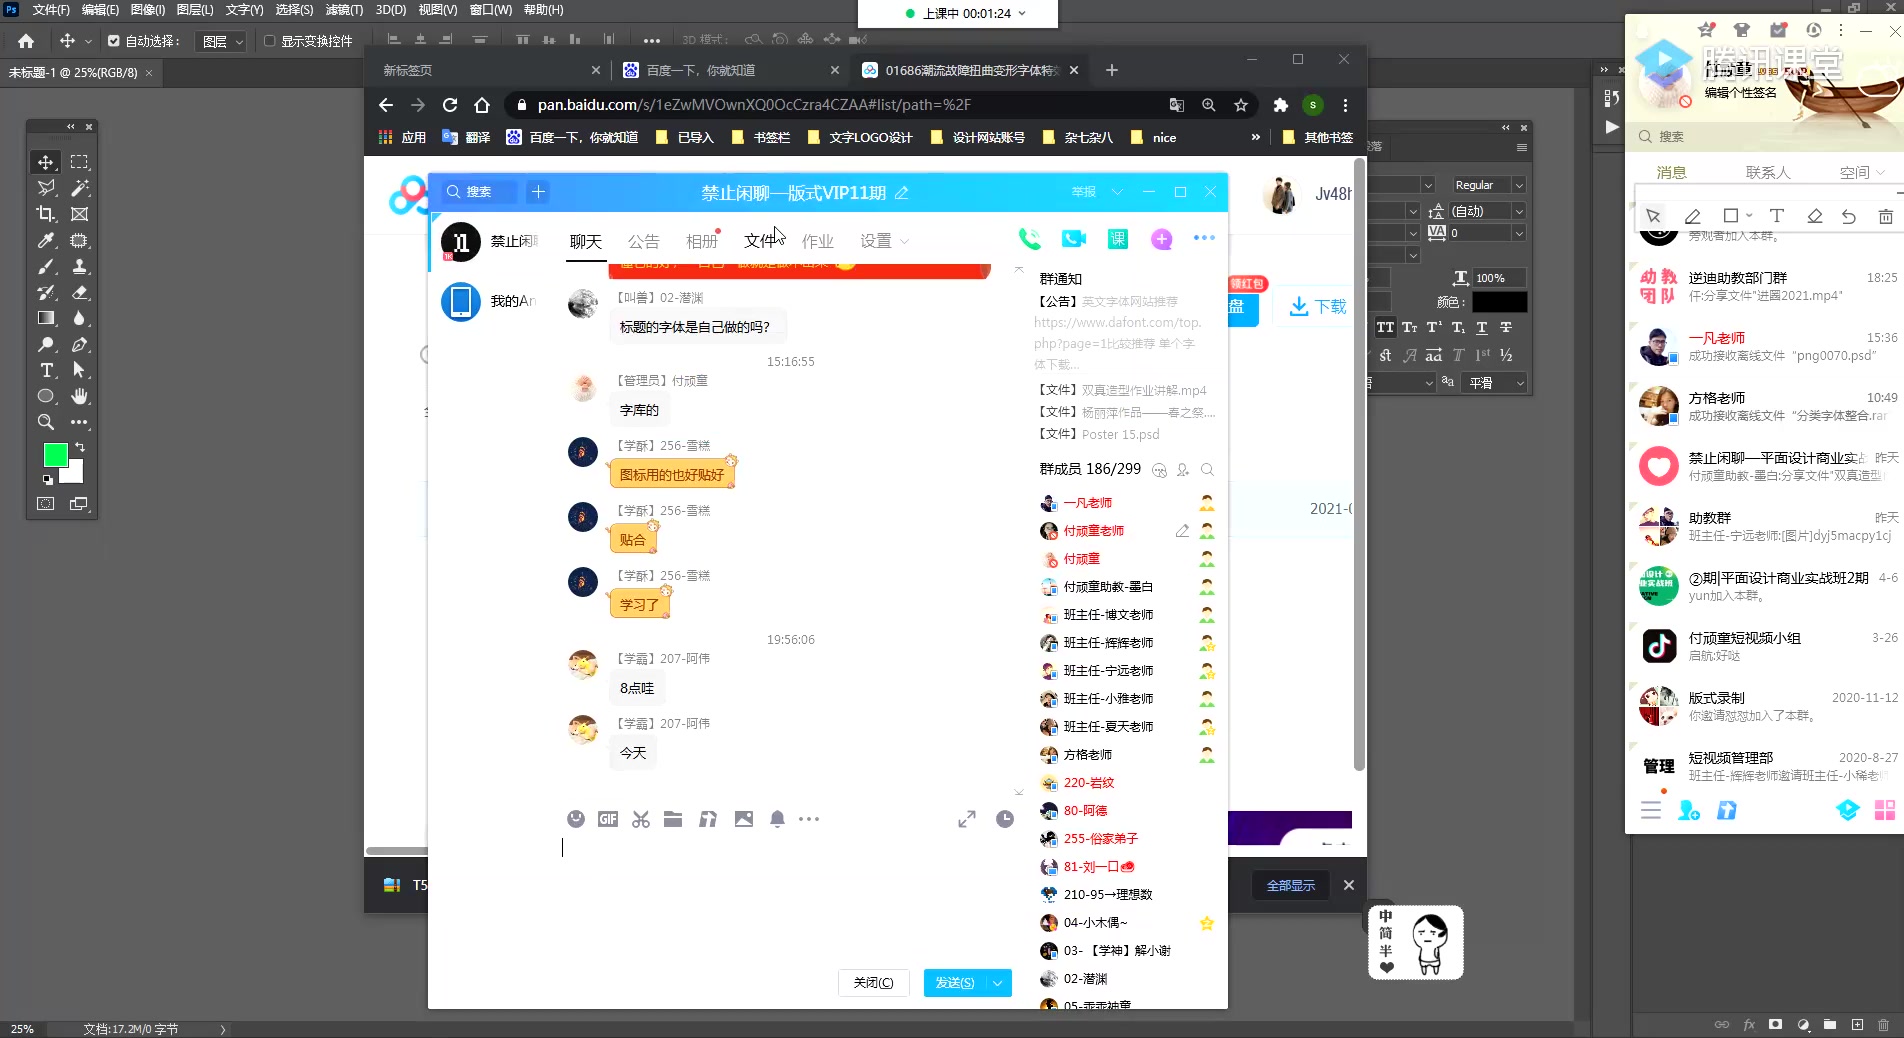The image size is (1904, 1038).
Task: Open 文字LOGO设计 bookmark folder
Action: coord(860,137)
